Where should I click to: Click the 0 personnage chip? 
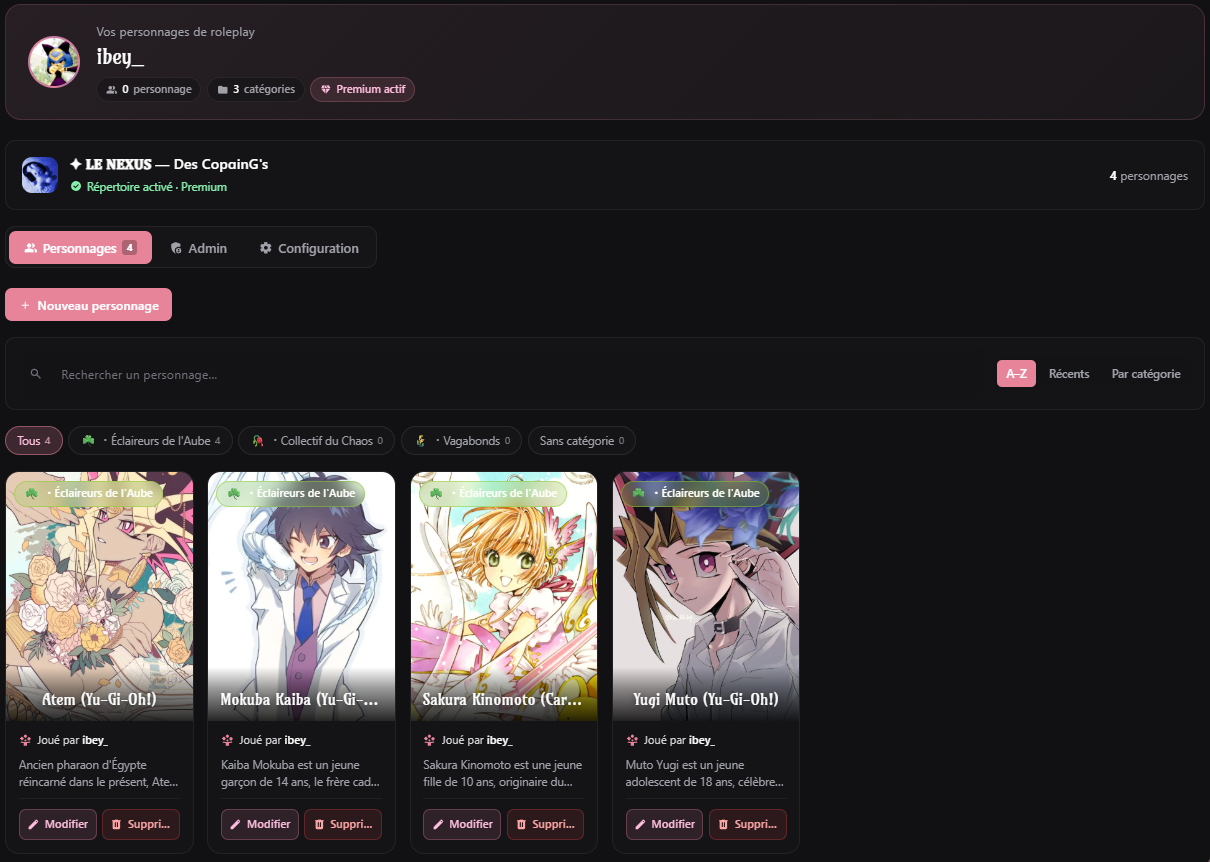(149, 89)
